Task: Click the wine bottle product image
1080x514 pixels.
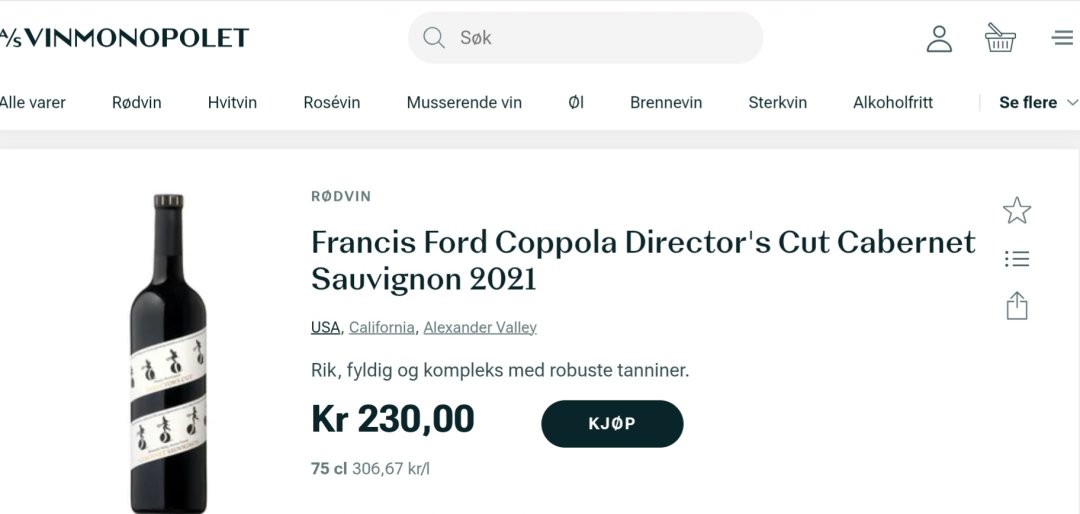Action: pyautogui.click(x=168, y=355)
